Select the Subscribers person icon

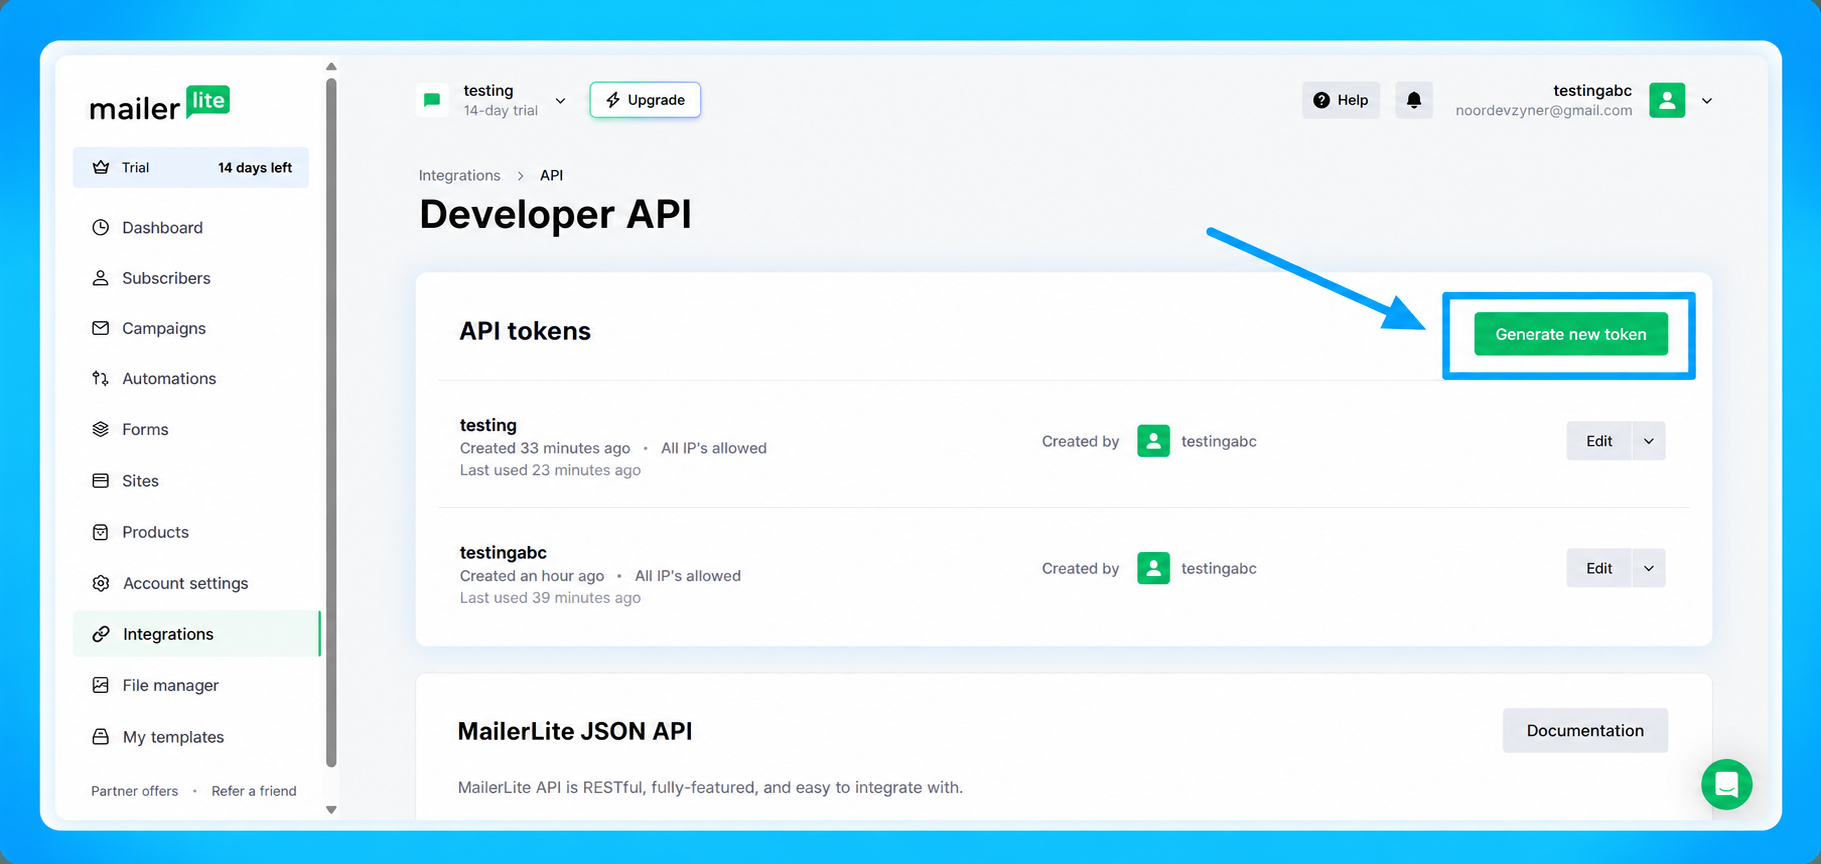[100, 278]
